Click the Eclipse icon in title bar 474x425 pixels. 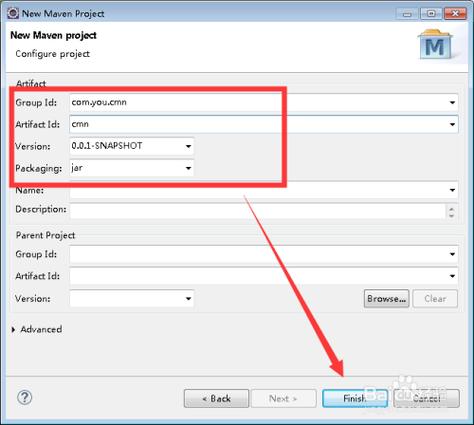[x=13, y=13]
